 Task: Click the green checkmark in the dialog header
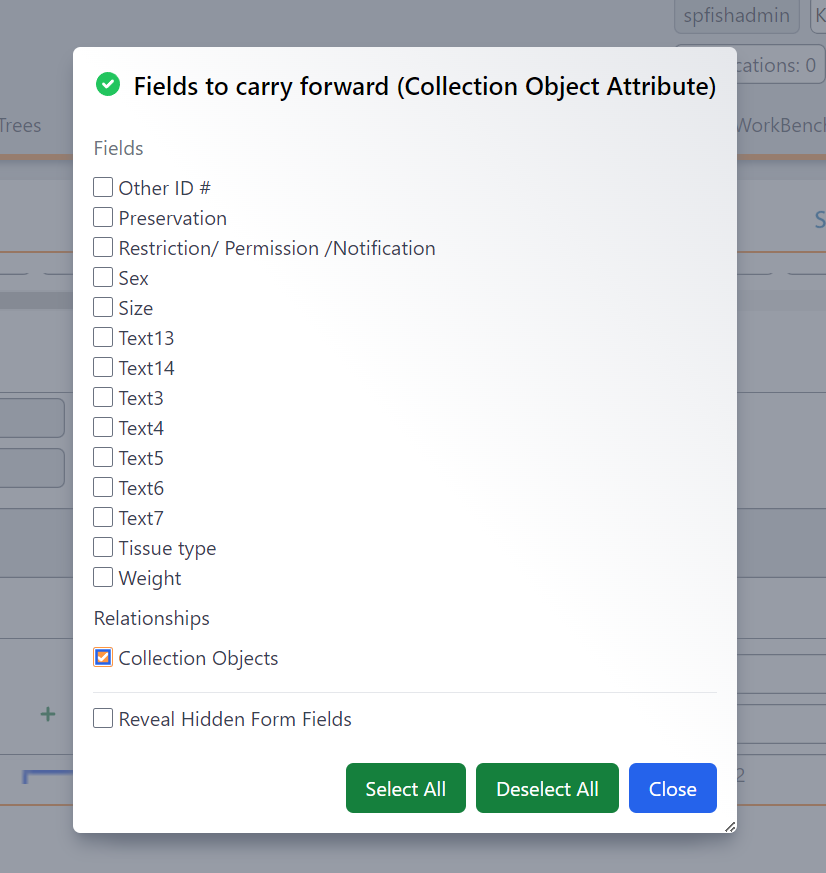107,85
